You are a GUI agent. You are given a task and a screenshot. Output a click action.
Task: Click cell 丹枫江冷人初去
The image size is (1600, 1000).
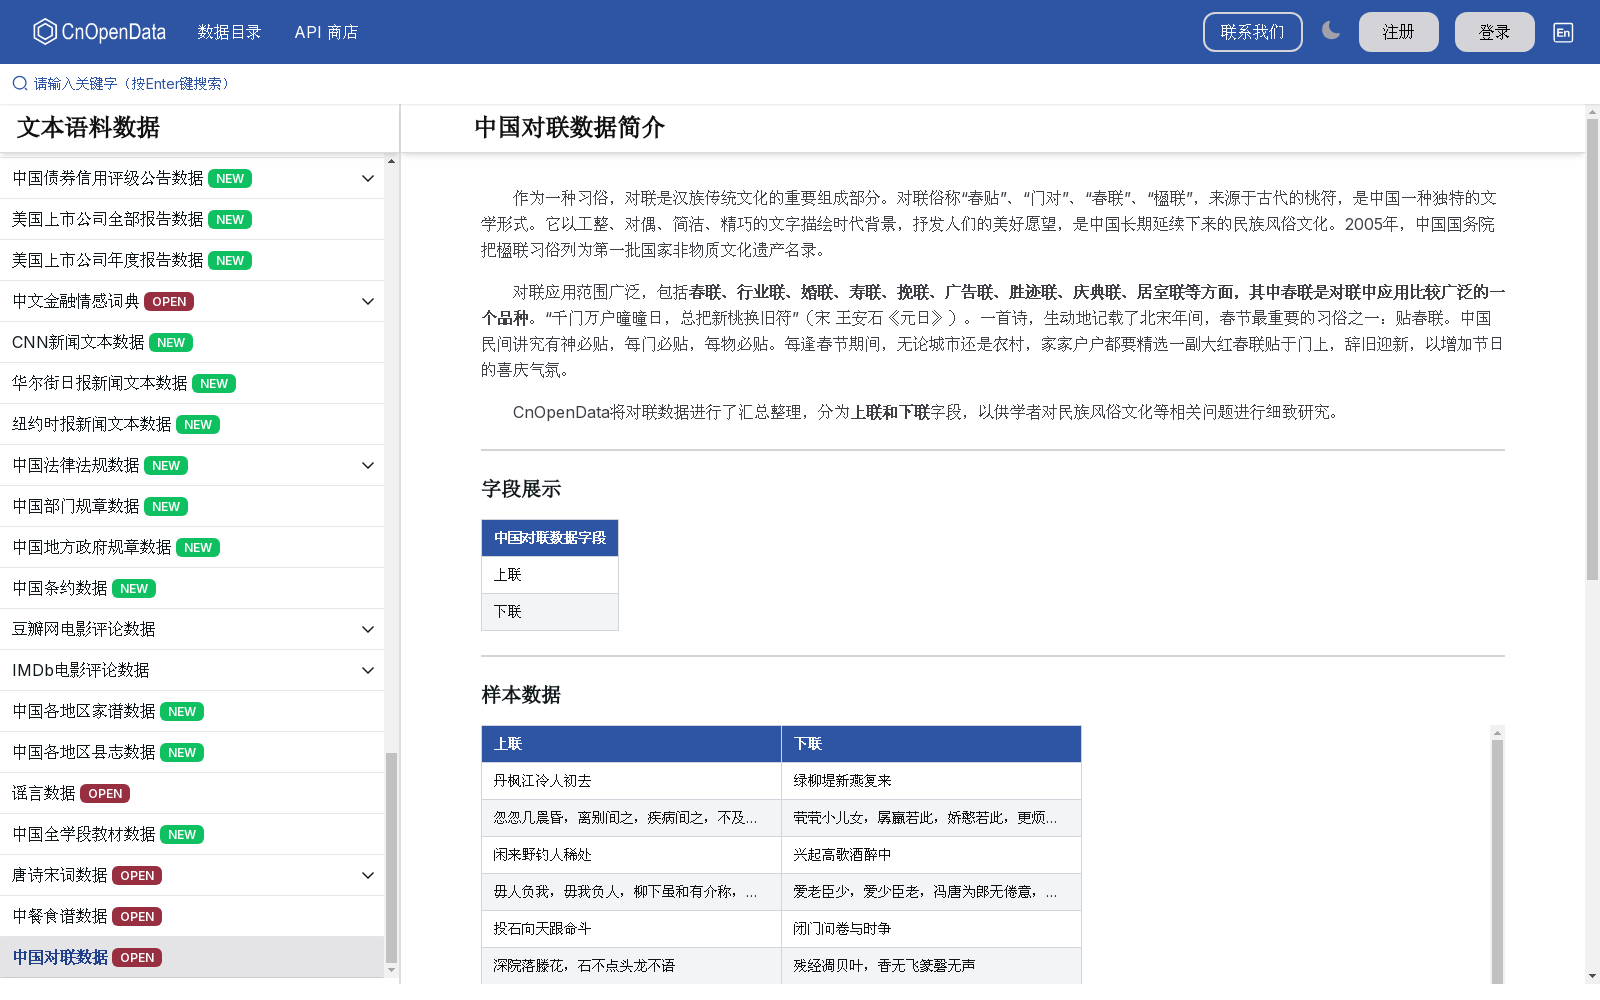(631, 781)
